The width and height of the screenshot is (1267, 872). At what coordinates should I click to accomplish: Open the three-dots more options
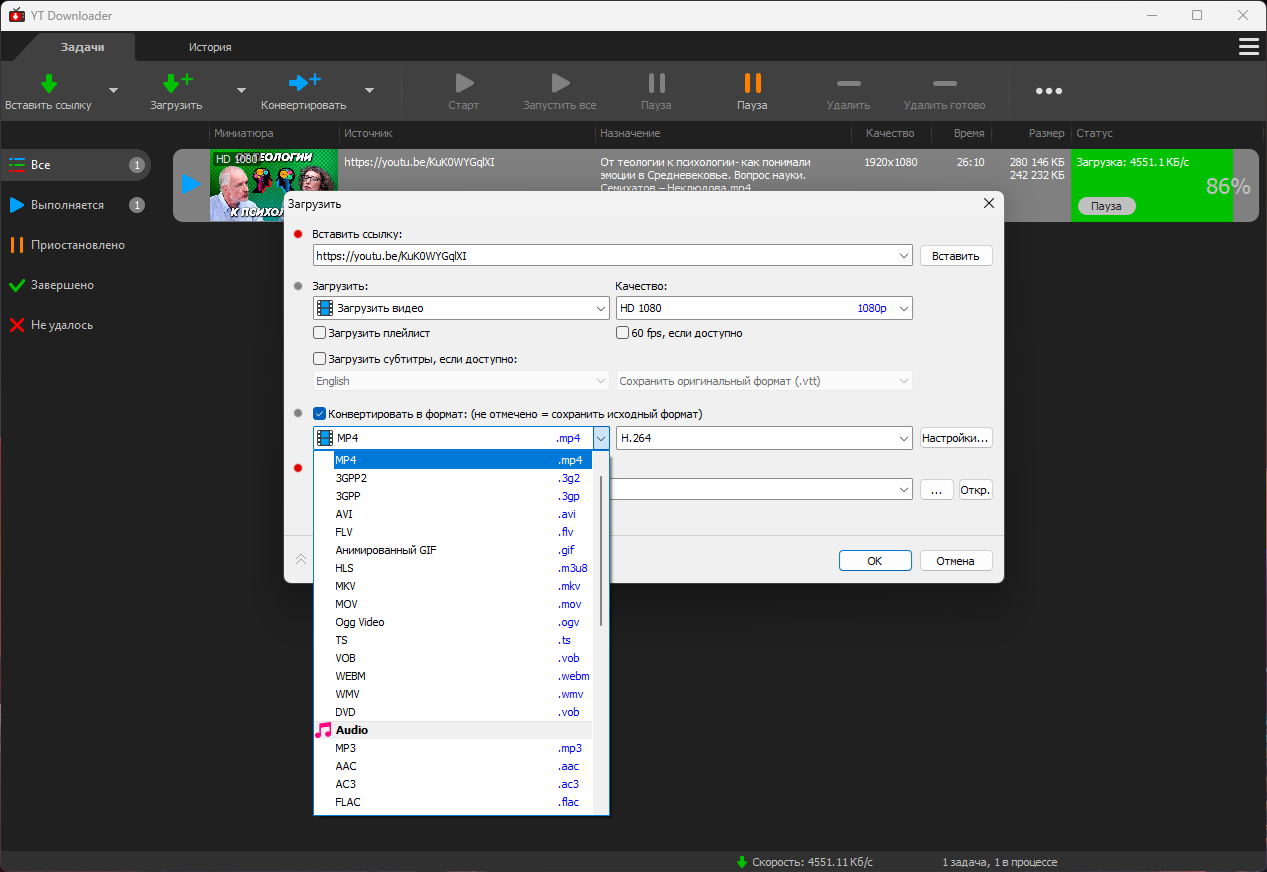pyautogui.click(x=1048, y=91)
